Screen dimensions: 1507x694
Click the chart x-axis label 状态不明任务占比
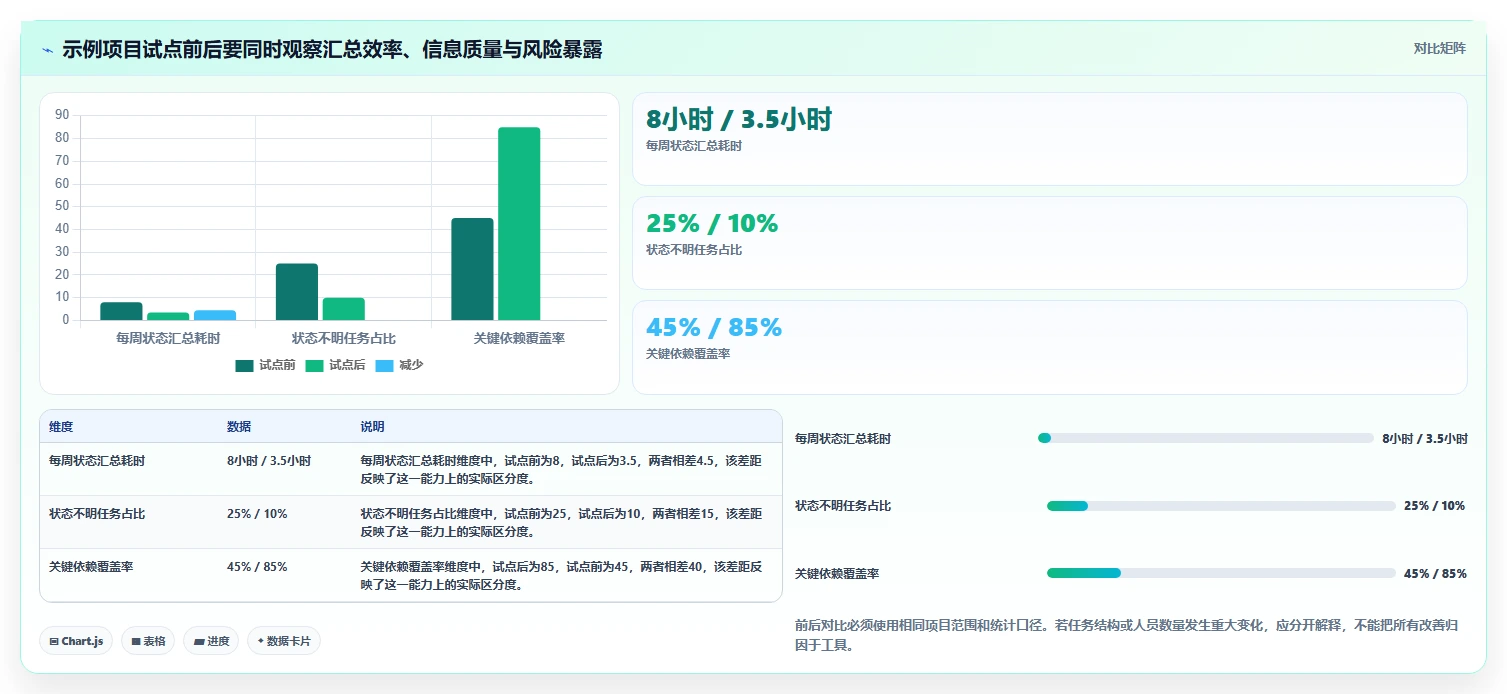(344, 338)
